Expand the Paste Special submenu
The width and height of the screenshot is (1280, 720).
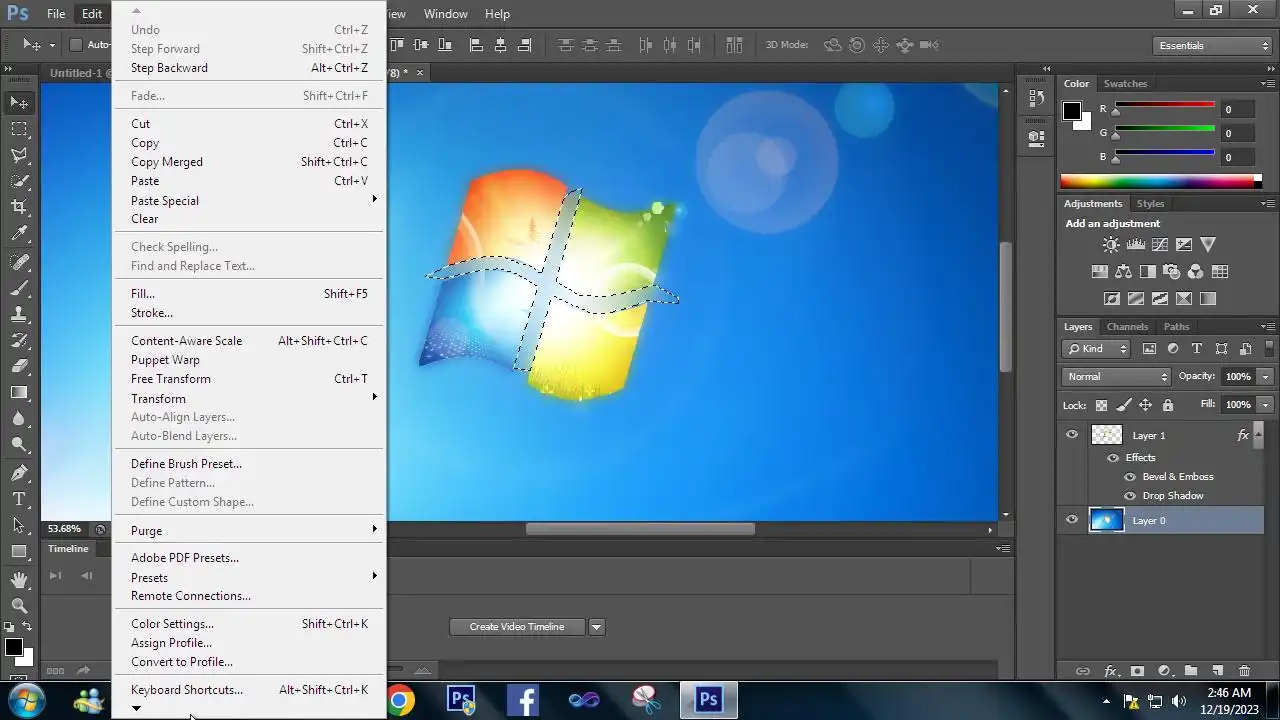(x=248, y=200)
